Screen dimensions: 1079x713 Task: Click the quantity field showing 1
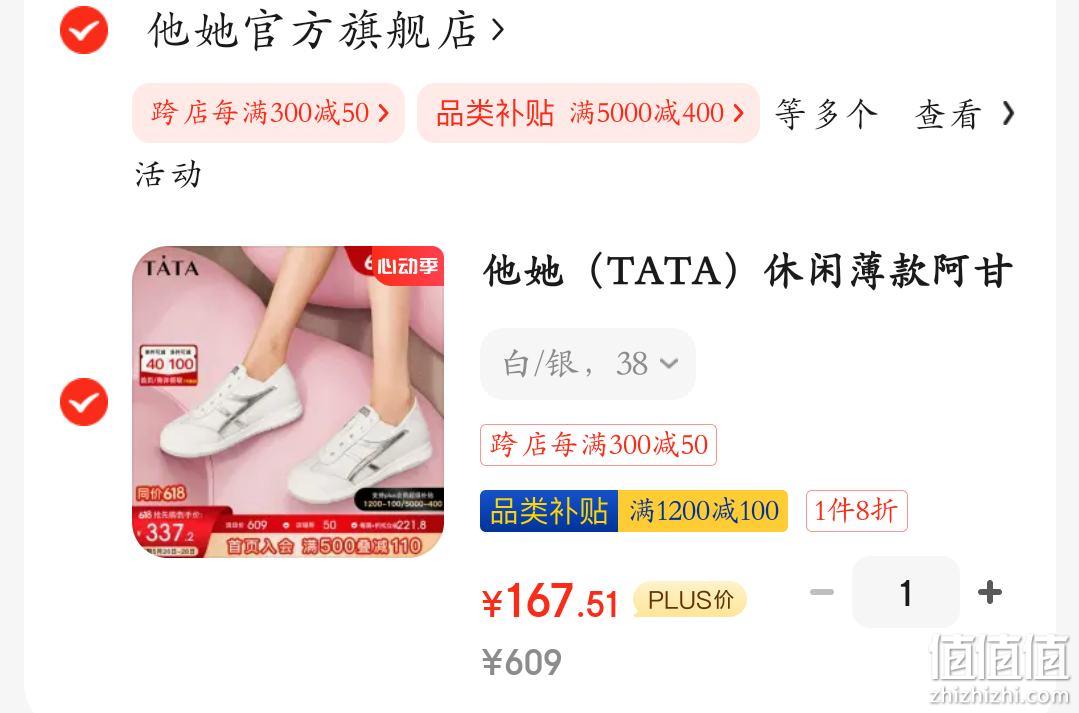(x=906, y=592)
